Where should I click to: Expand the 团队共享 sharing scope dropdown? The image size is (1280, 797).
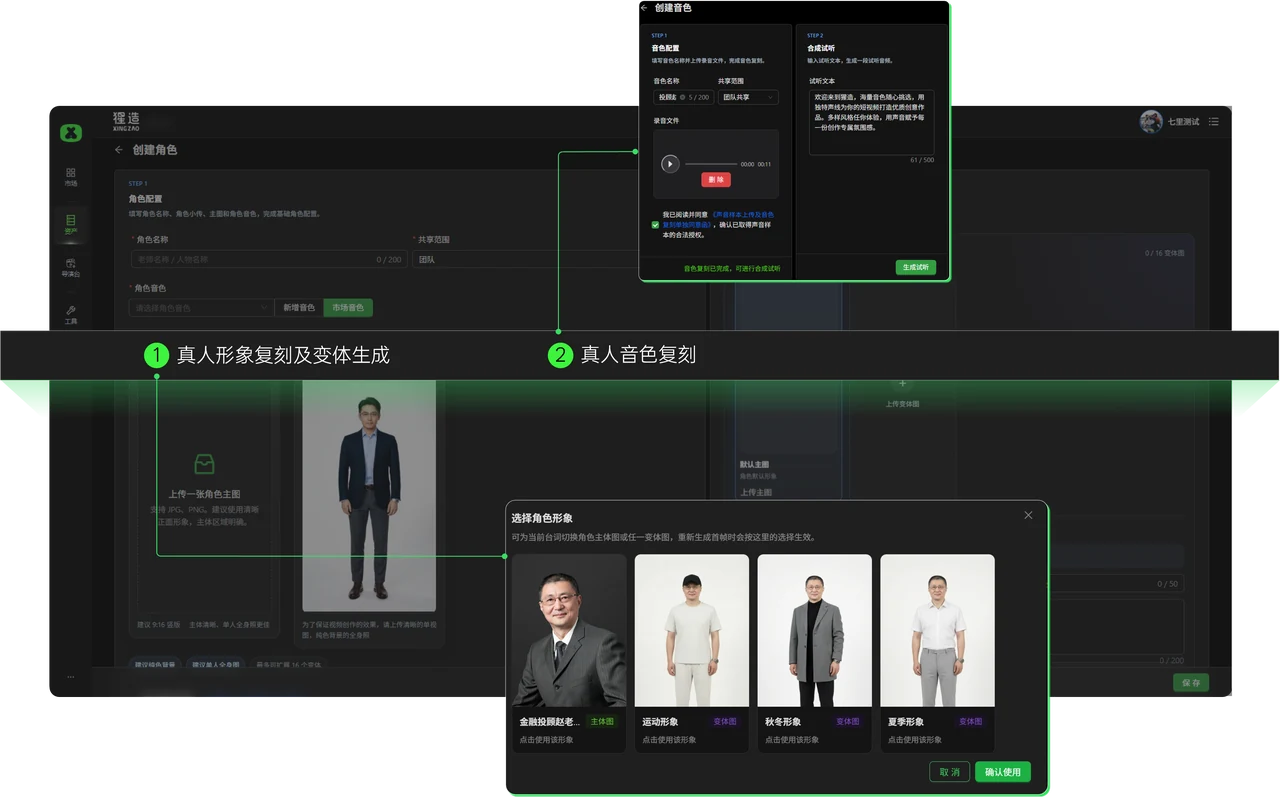point(748,97)
